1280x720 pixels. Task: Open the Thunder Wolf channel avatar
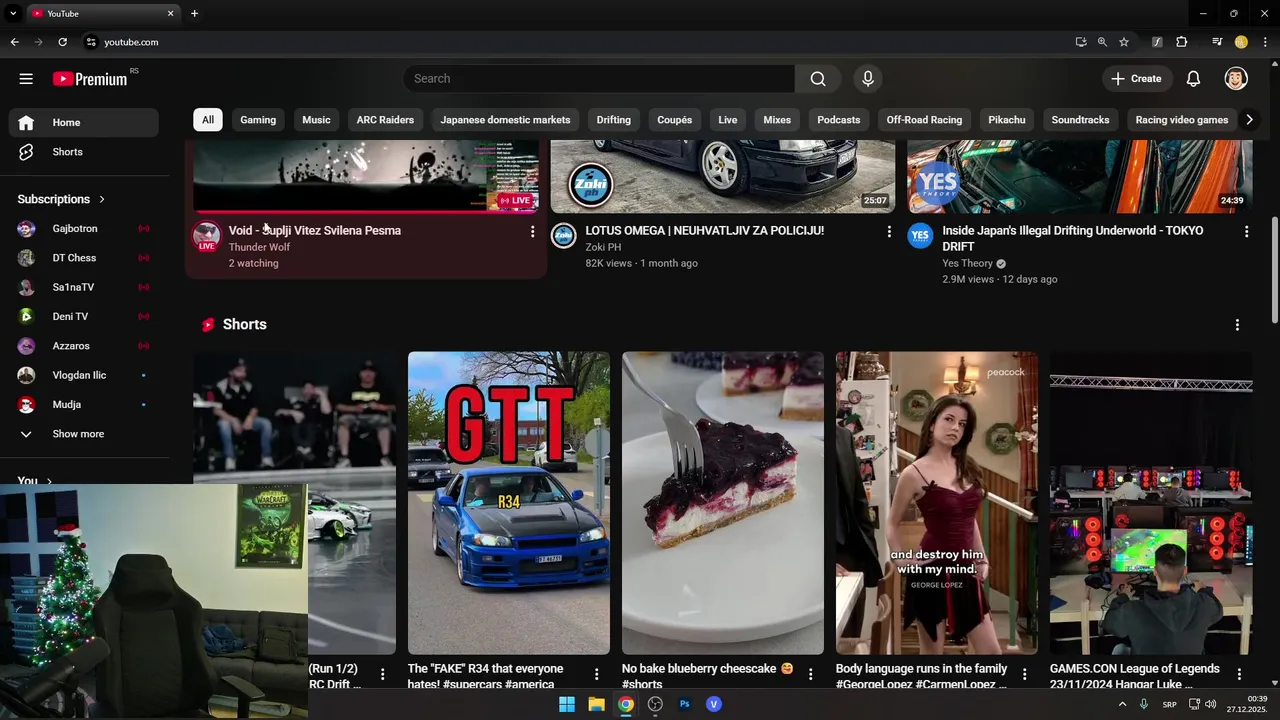pyautogui.click(x=207, y=237)
